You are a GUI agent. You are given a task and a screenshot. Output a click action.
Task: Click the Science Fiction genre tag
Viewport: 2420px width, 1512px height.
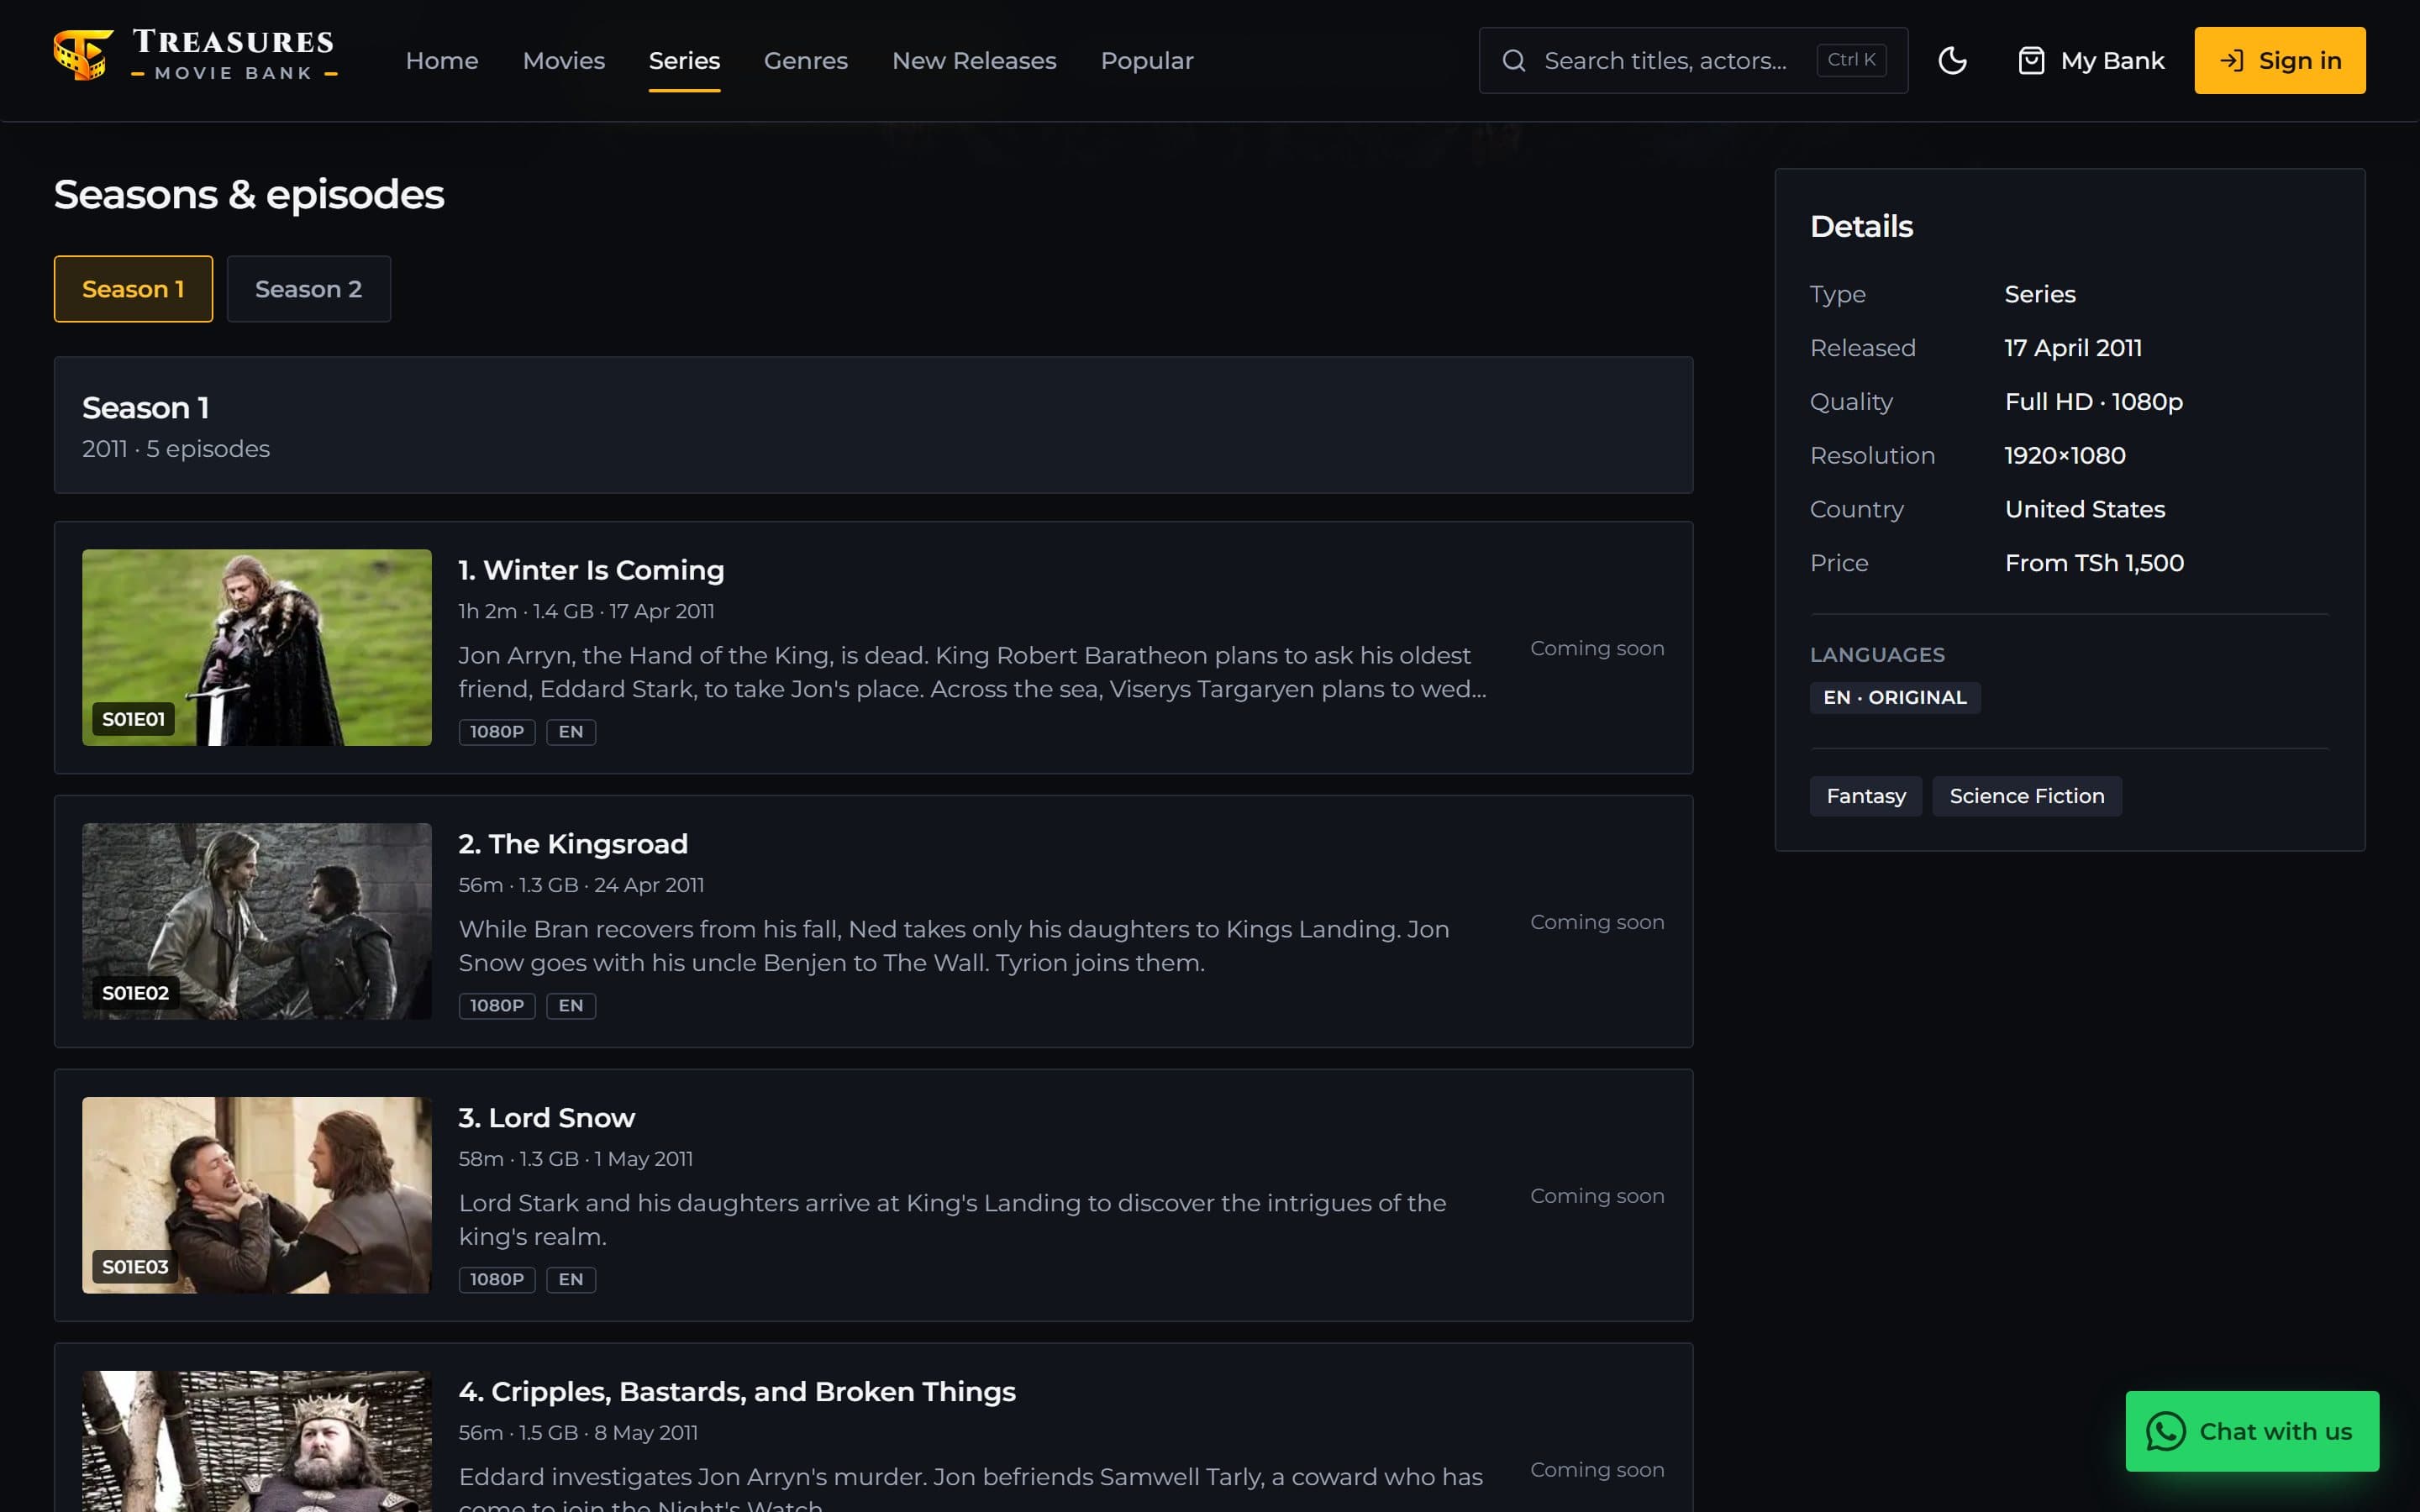click(2027, 796)
